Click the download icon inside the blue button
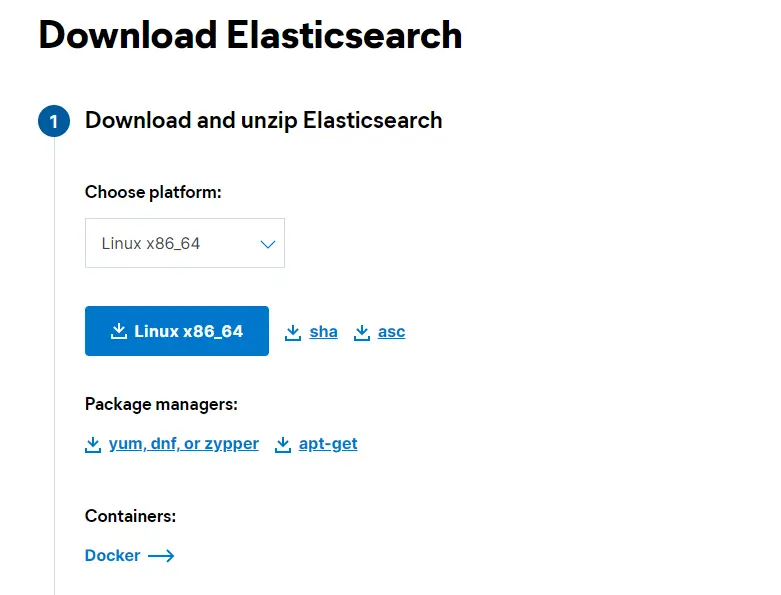 pos(119,331)
